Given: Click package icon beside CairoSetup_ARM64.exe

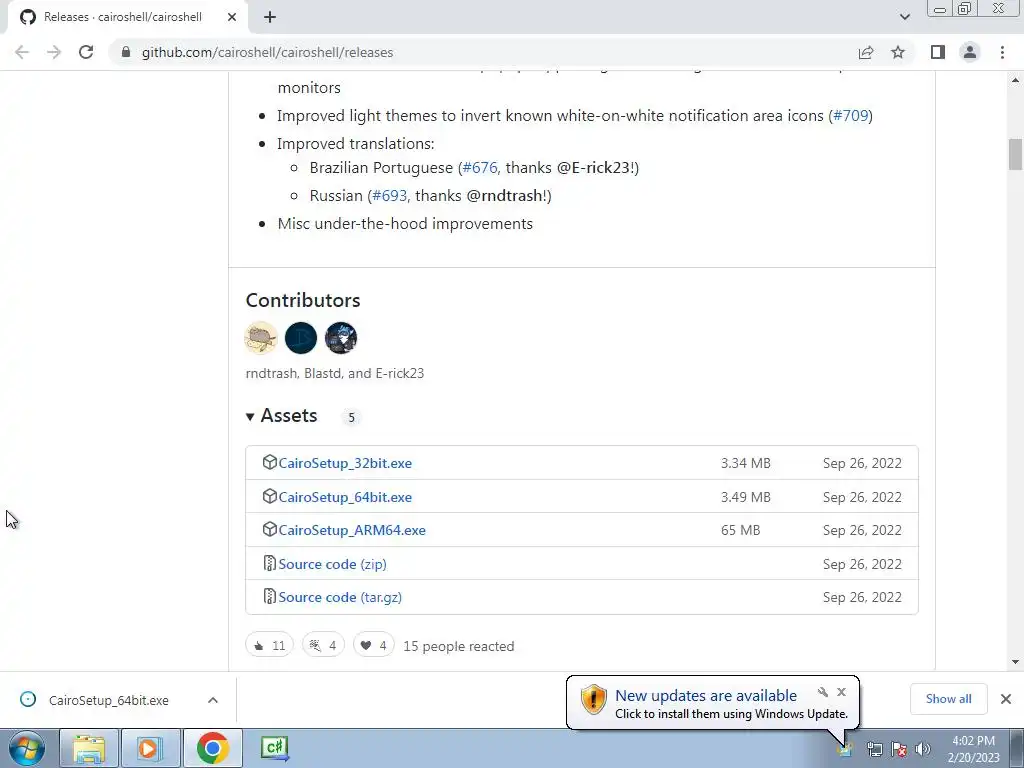Looking at the screenshot, I should click(x=270, y=530).
